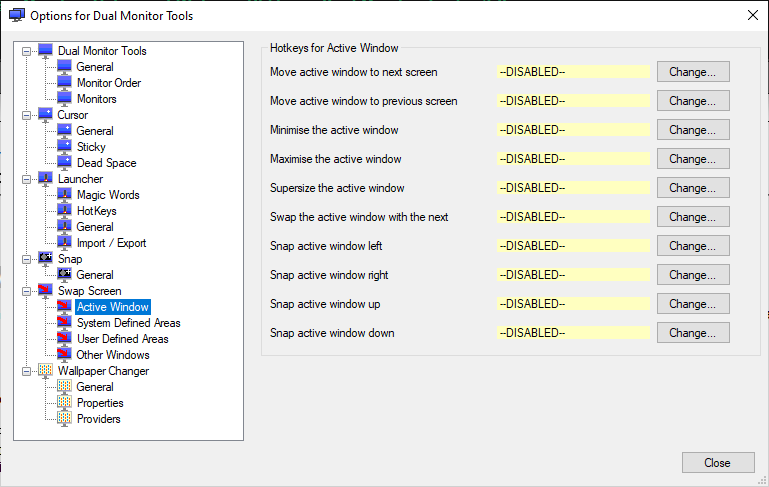Screen dimensions: 769x487
Task: Collapse the Launcher tree node
Action: pyautogui.click(x=26, y=179)
